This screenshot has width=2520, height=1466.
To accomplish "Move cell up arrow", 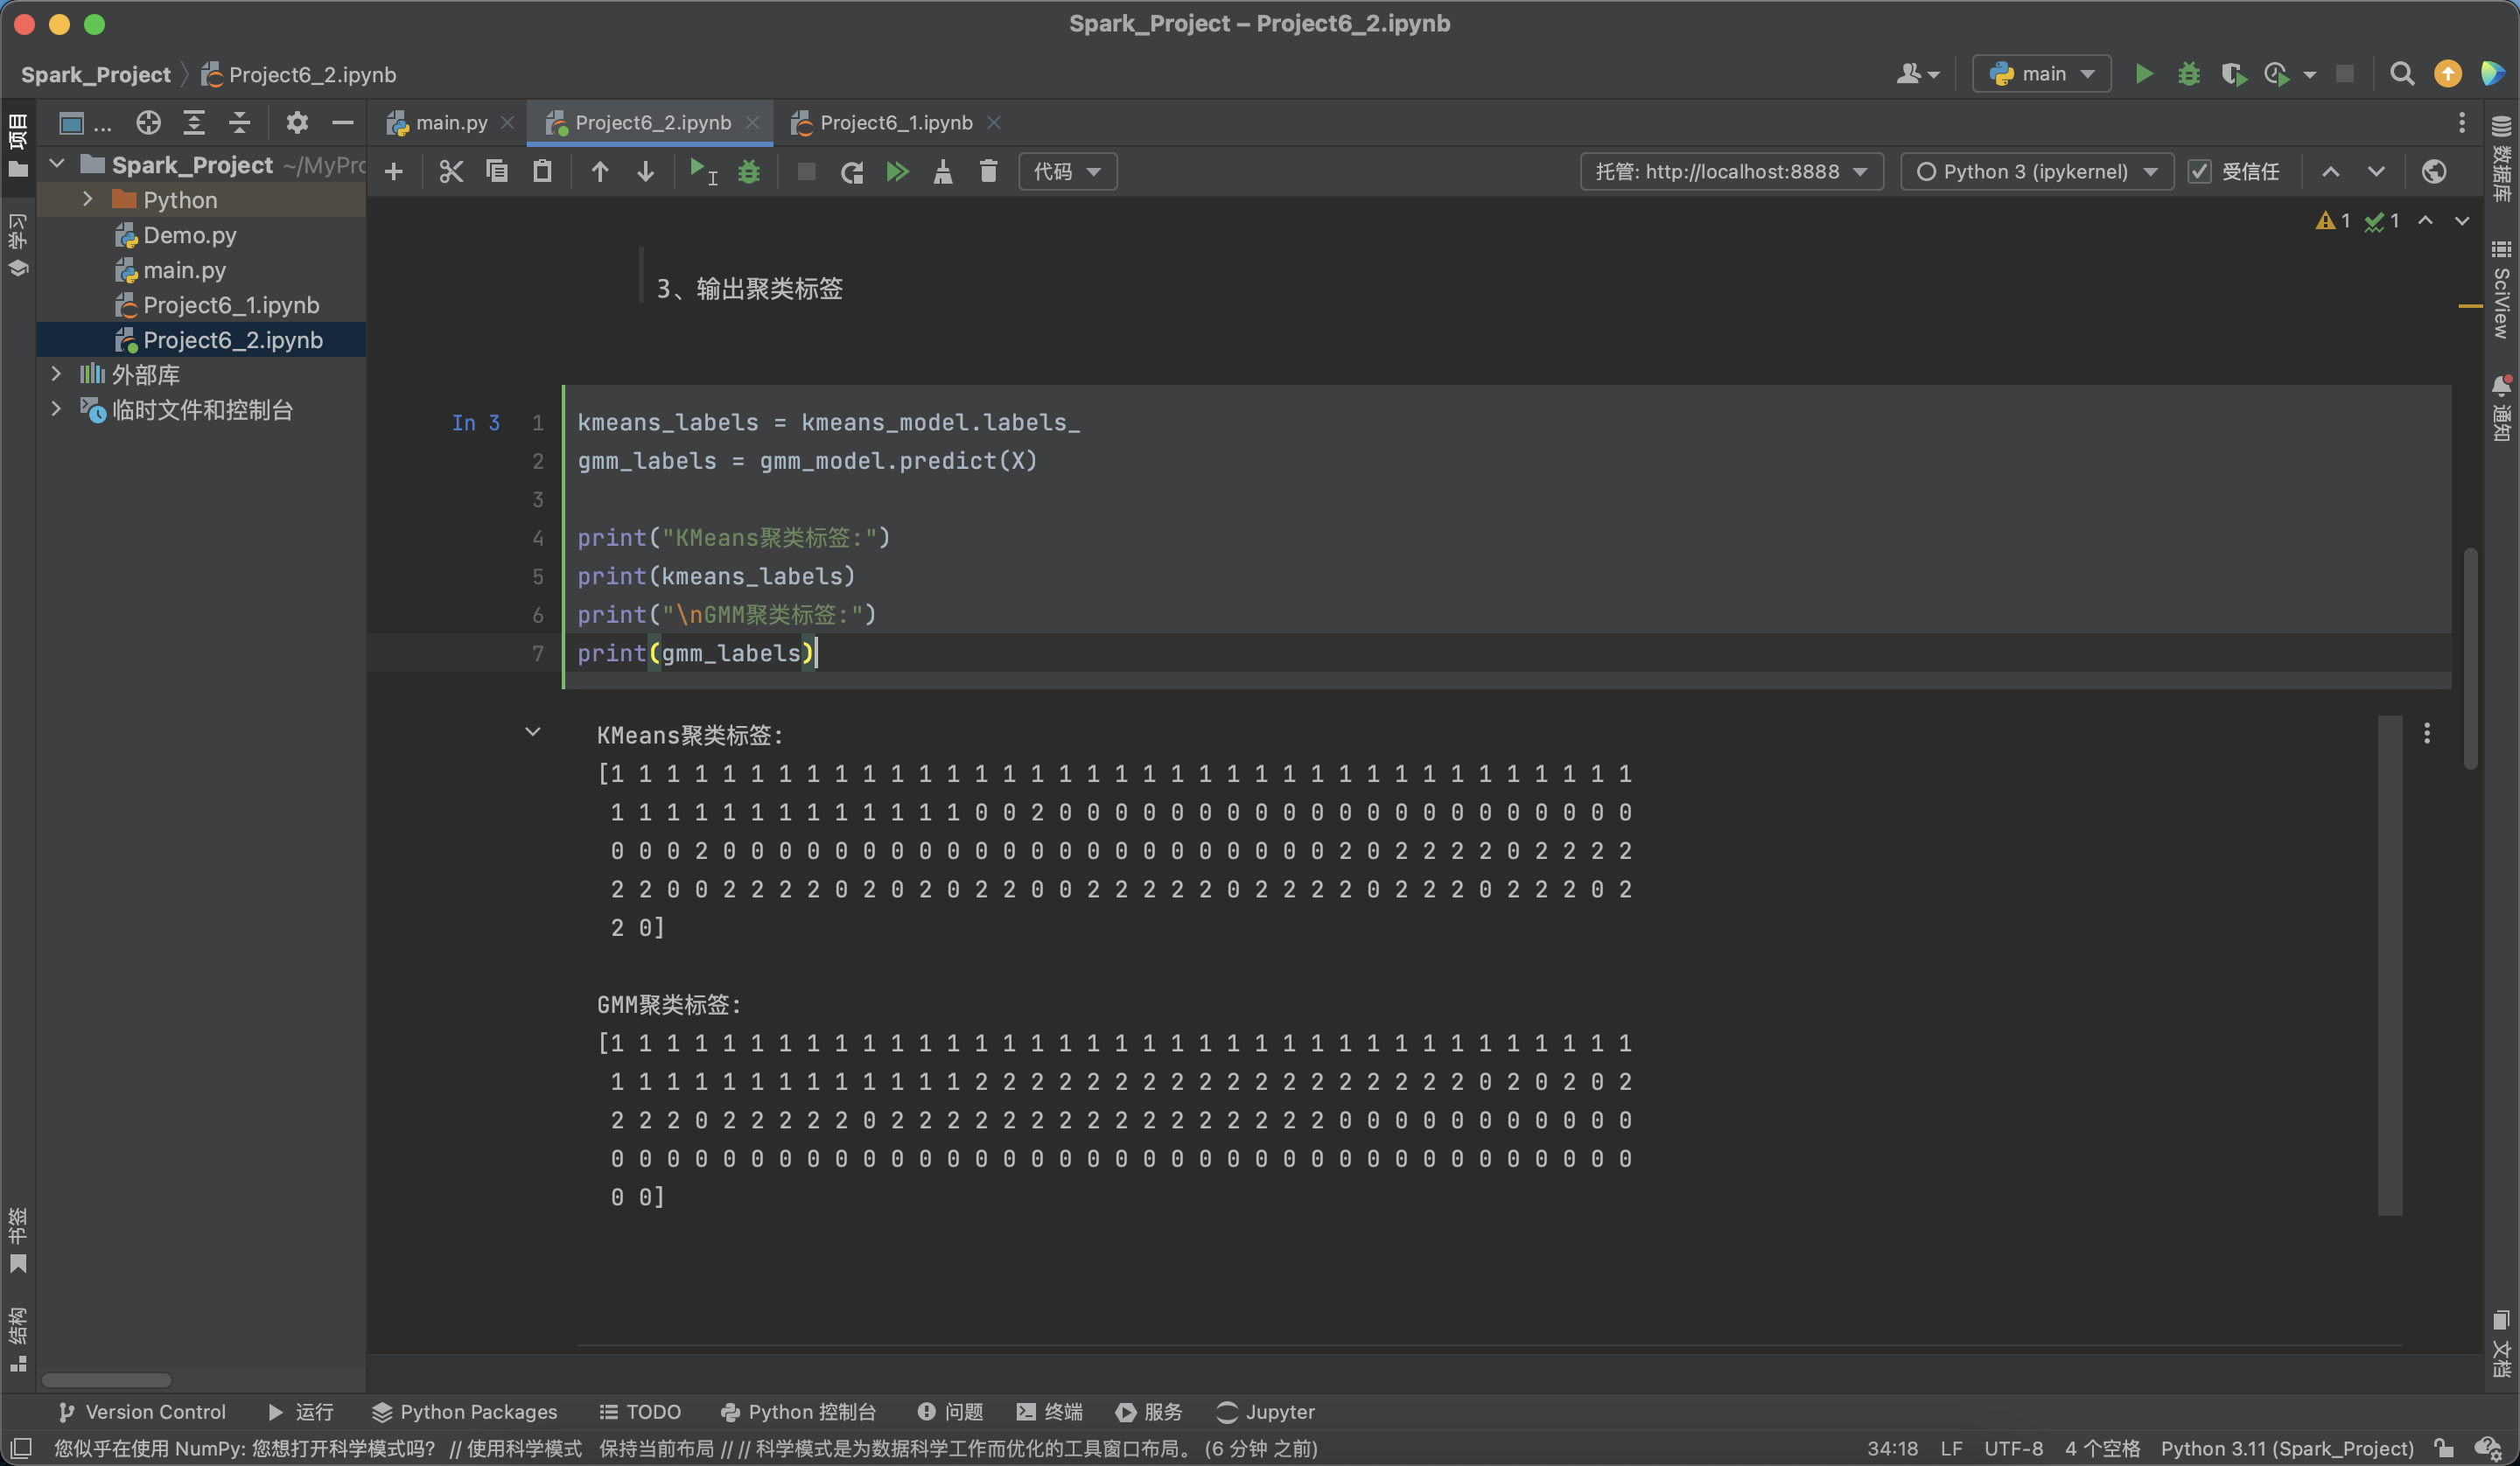I will pos(600,172).
